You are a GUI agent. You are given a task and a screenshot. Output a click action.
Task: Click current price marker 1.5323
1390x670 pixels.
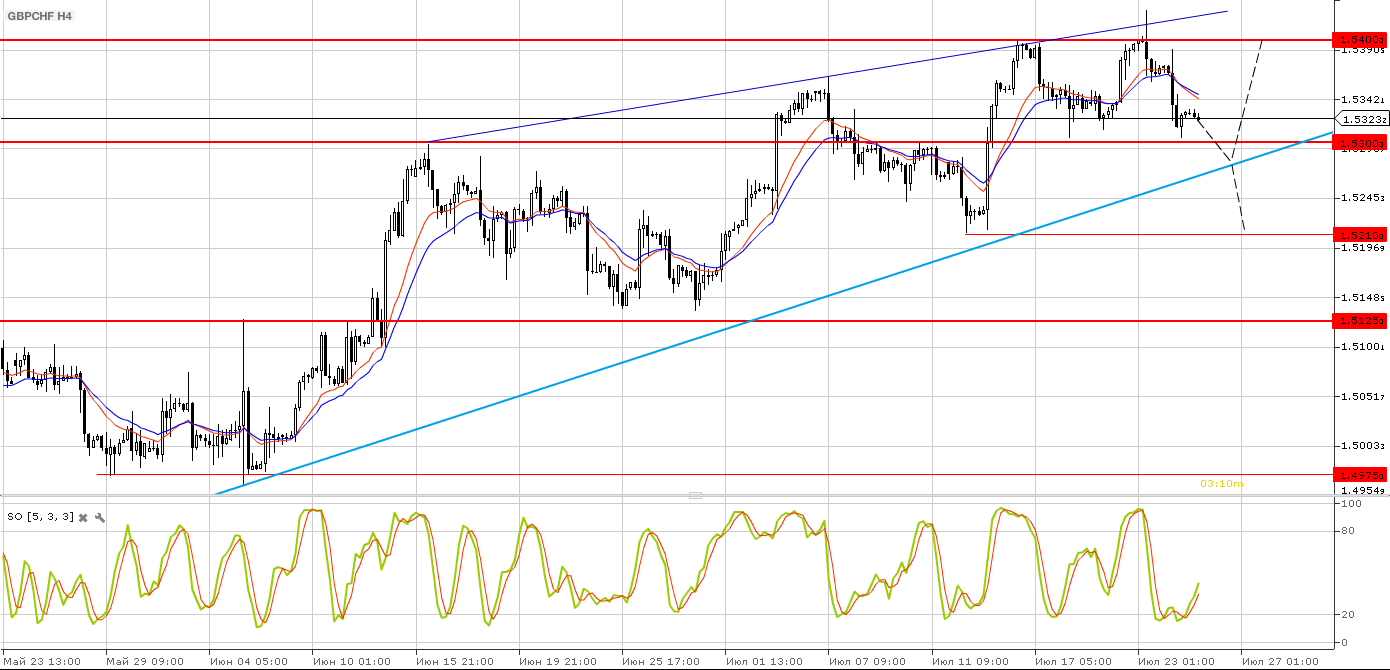pos(1364,119)
